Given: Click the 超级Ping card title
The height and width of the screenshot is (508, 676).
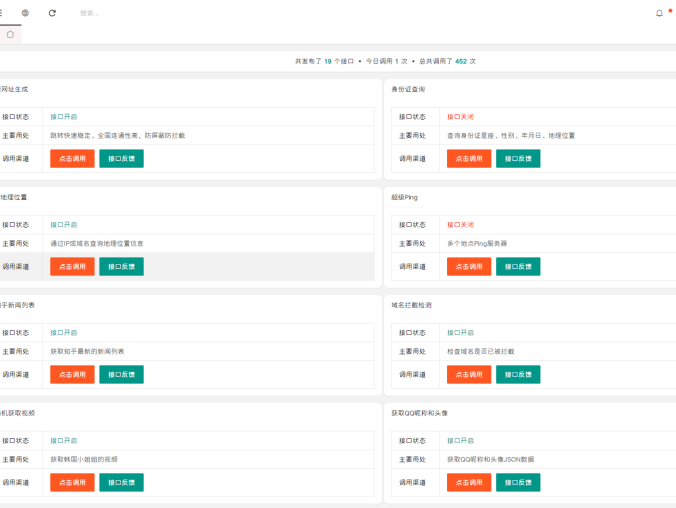Looking at the screenshot, I should coord(404,197).
